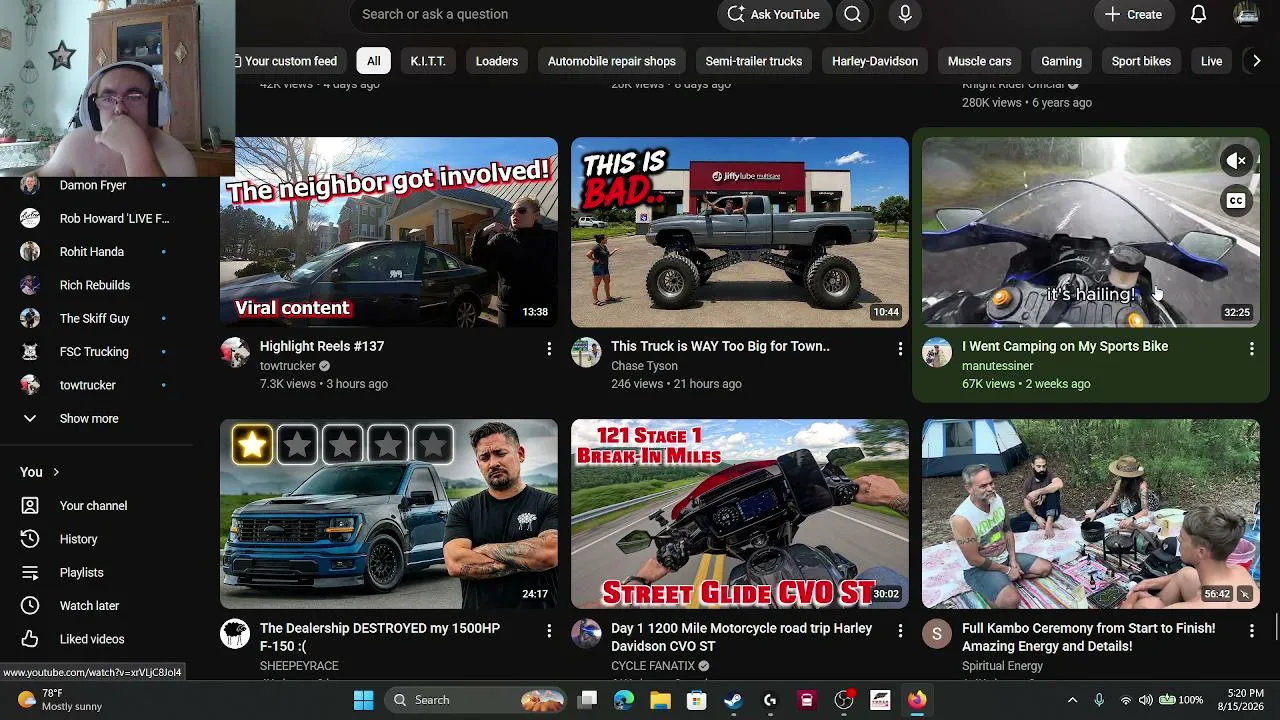
Task: Select the Loaders filter chip
Action: [497, 61]
